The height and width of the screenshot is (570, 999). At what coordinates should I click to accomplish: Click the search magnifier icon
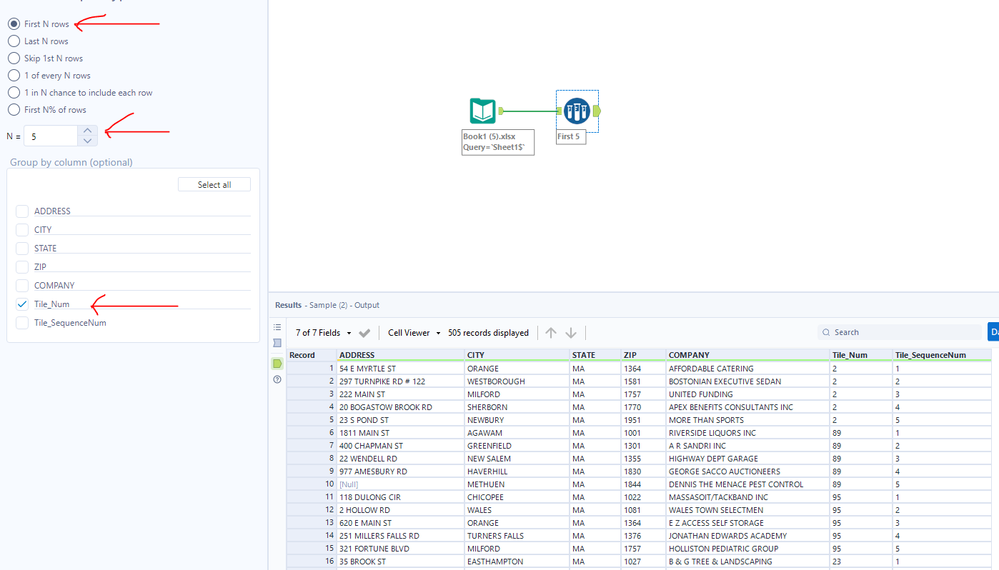(x=826, y=332)
